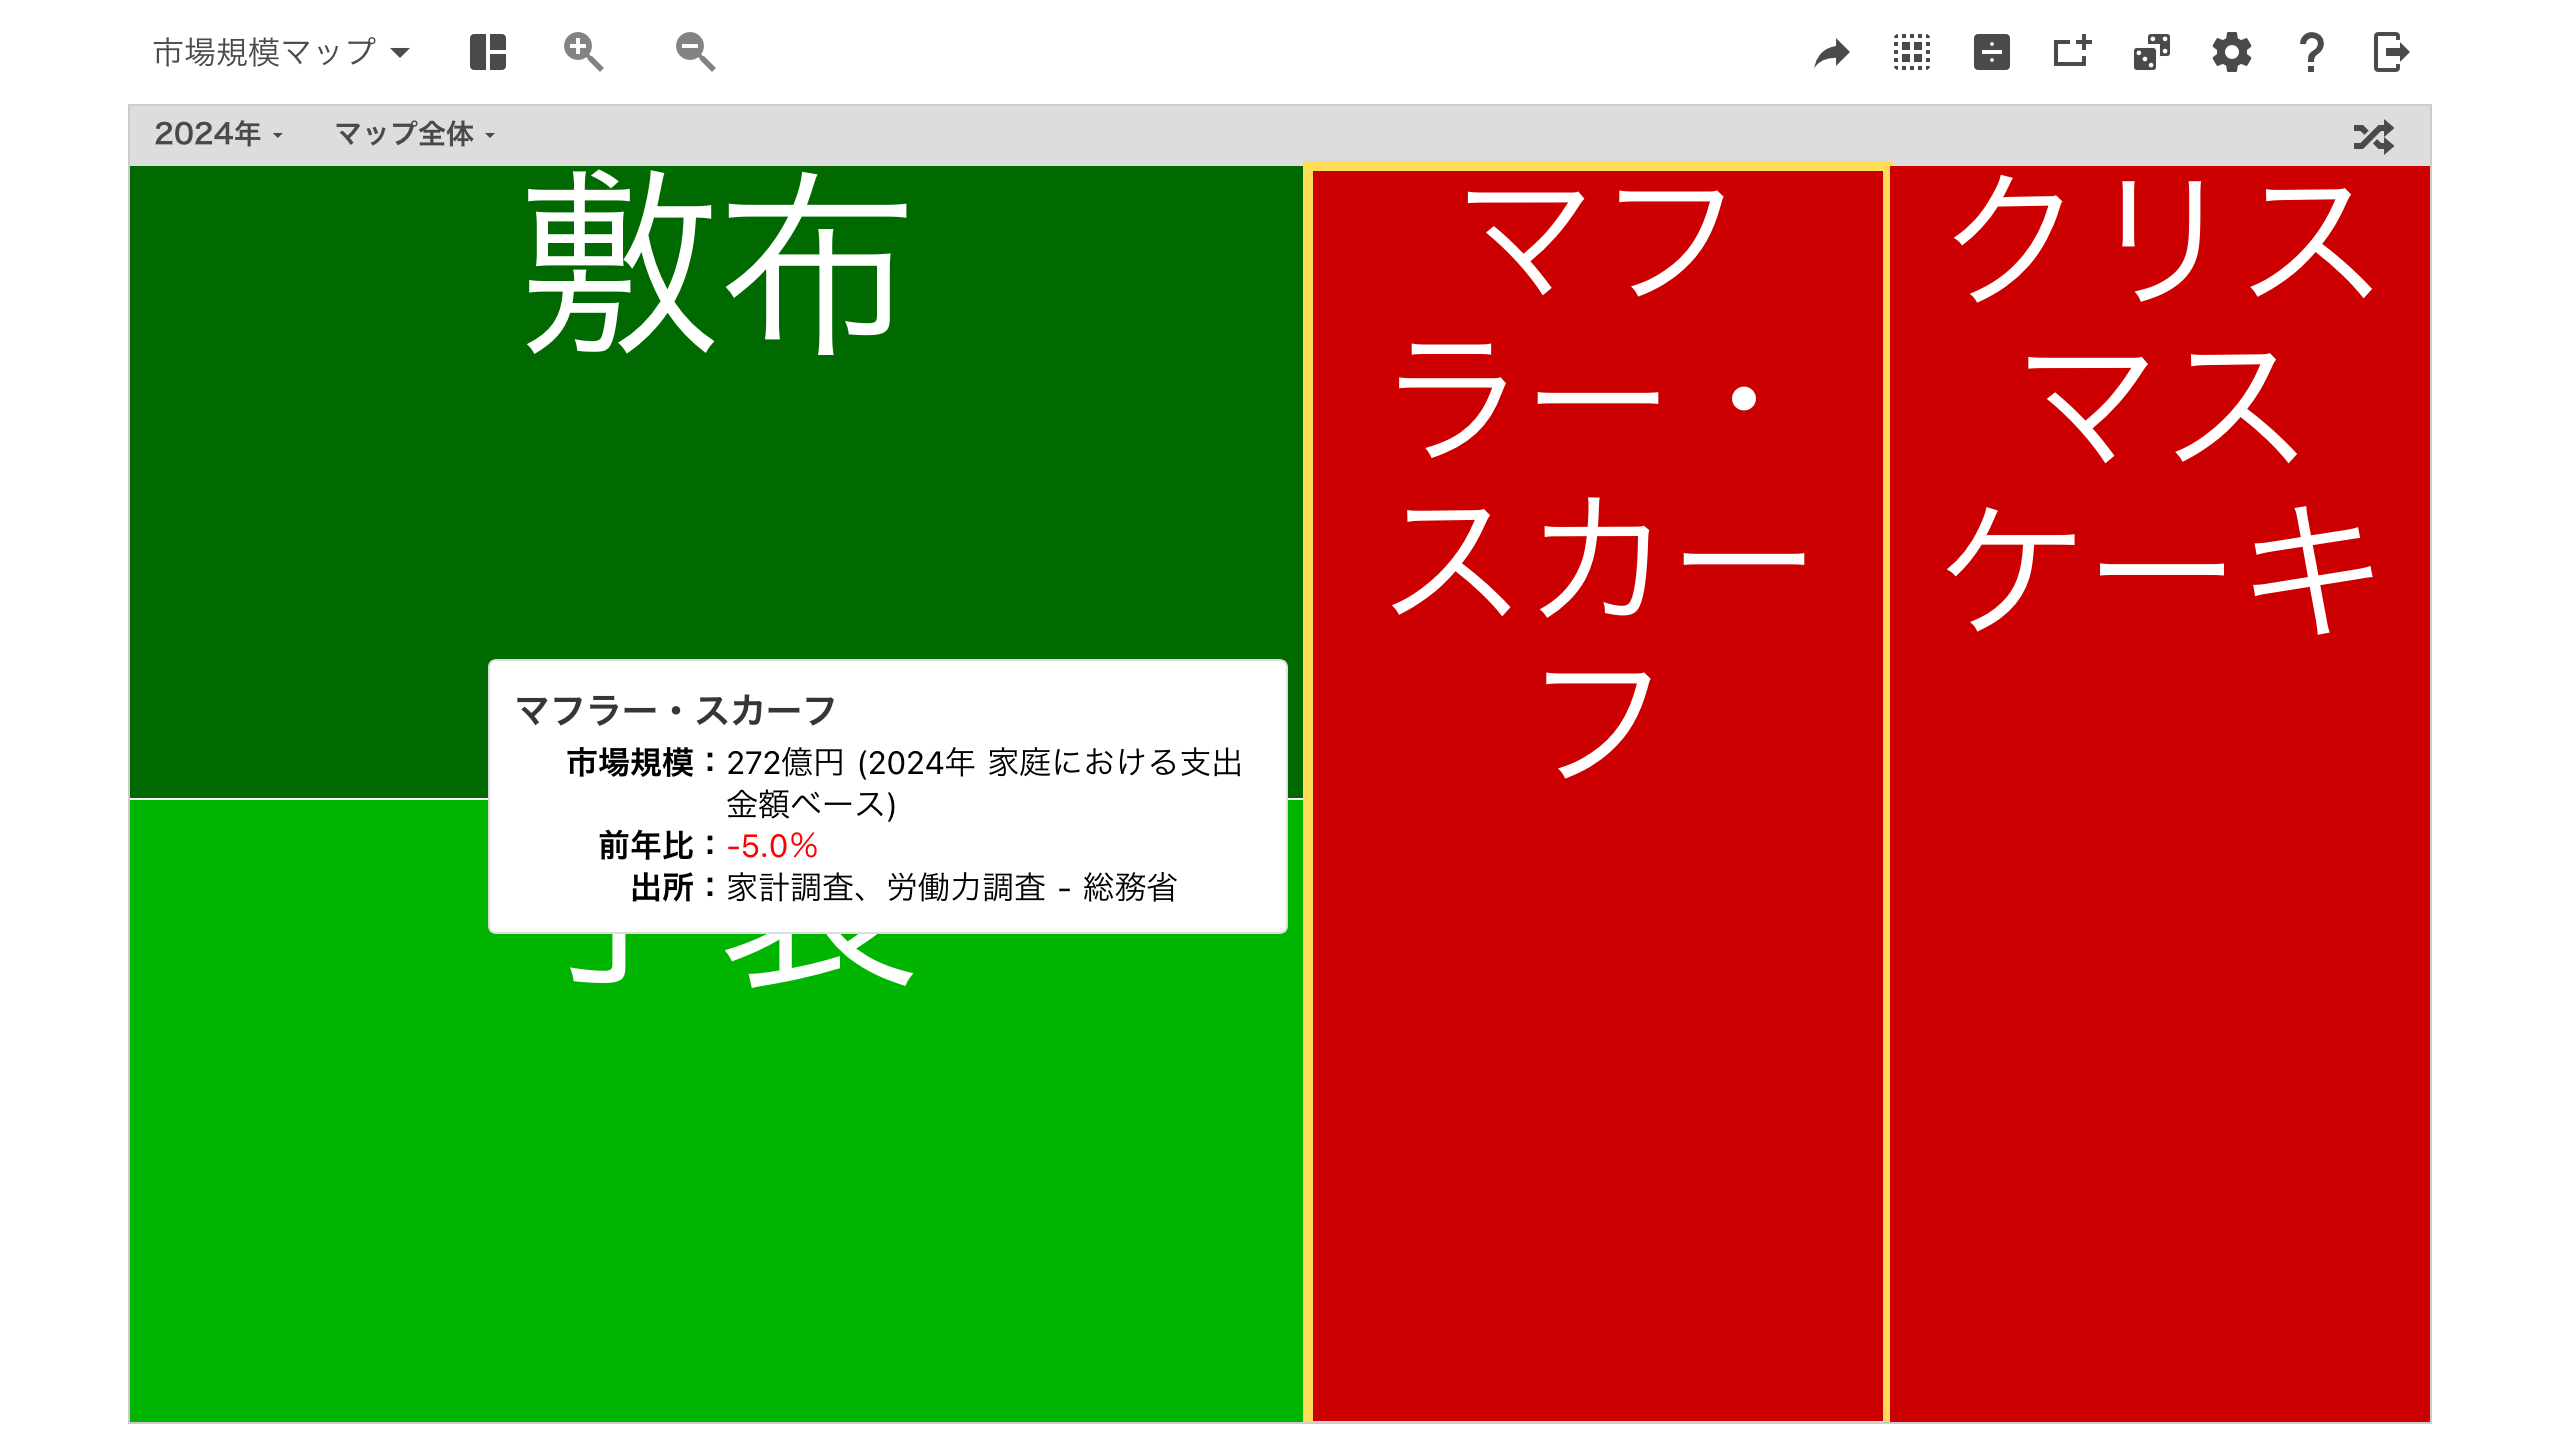Click the zoom in magnifier icon
Screen dimensions: 2560x1440
pos(583,52)
